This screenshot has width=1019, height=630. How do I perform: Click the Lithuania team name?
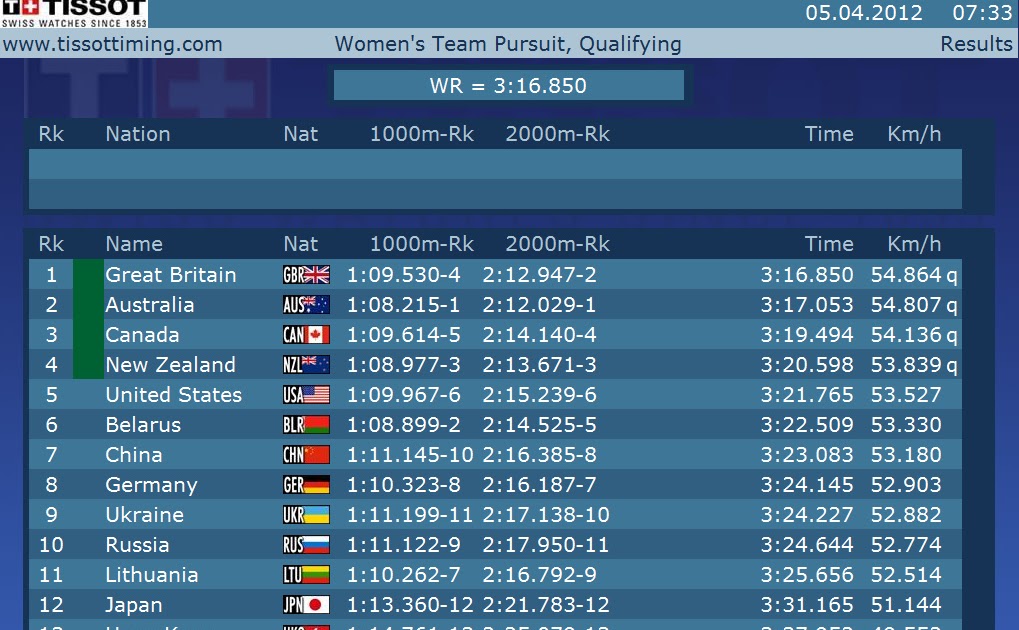coord(151,575)
